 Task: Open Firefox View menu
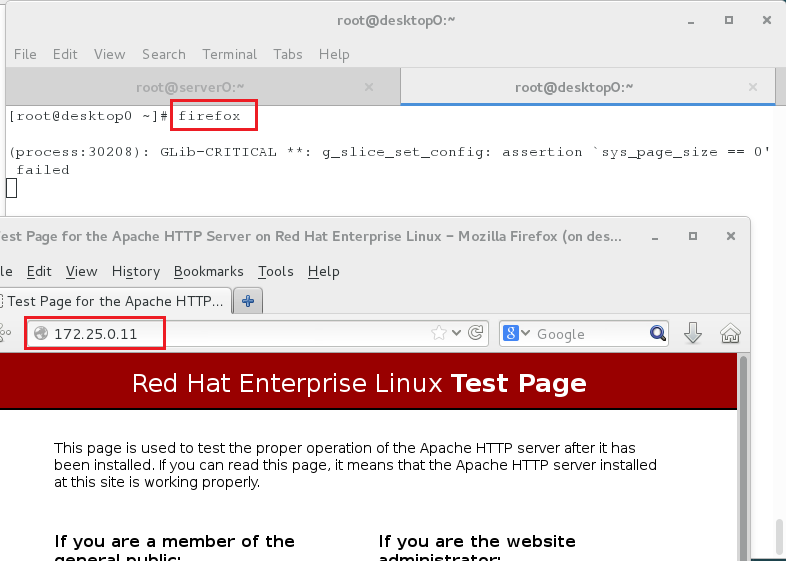click(x=81, y=271)
